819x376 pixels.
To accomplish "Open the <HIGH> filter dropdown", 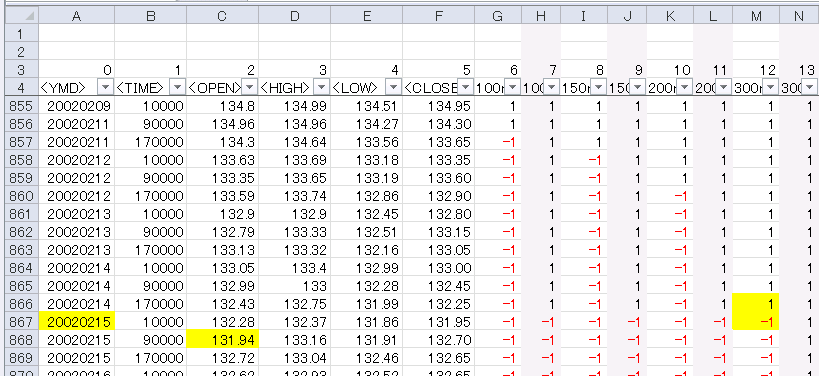I will coord(322,87).
